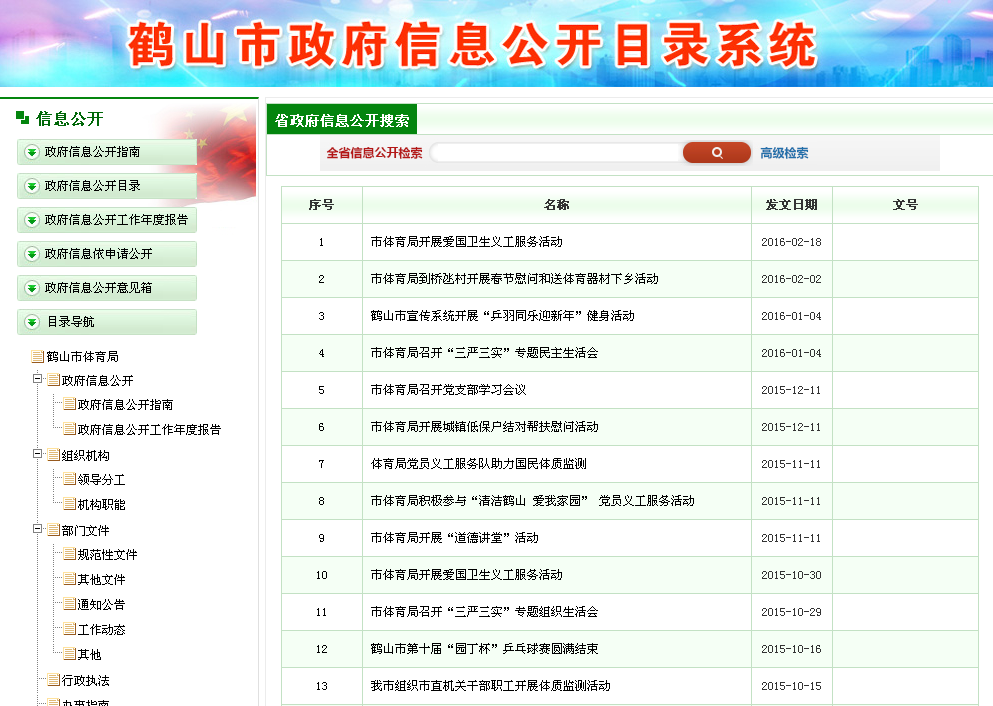Click the magnifier search button

click(716, 153)
